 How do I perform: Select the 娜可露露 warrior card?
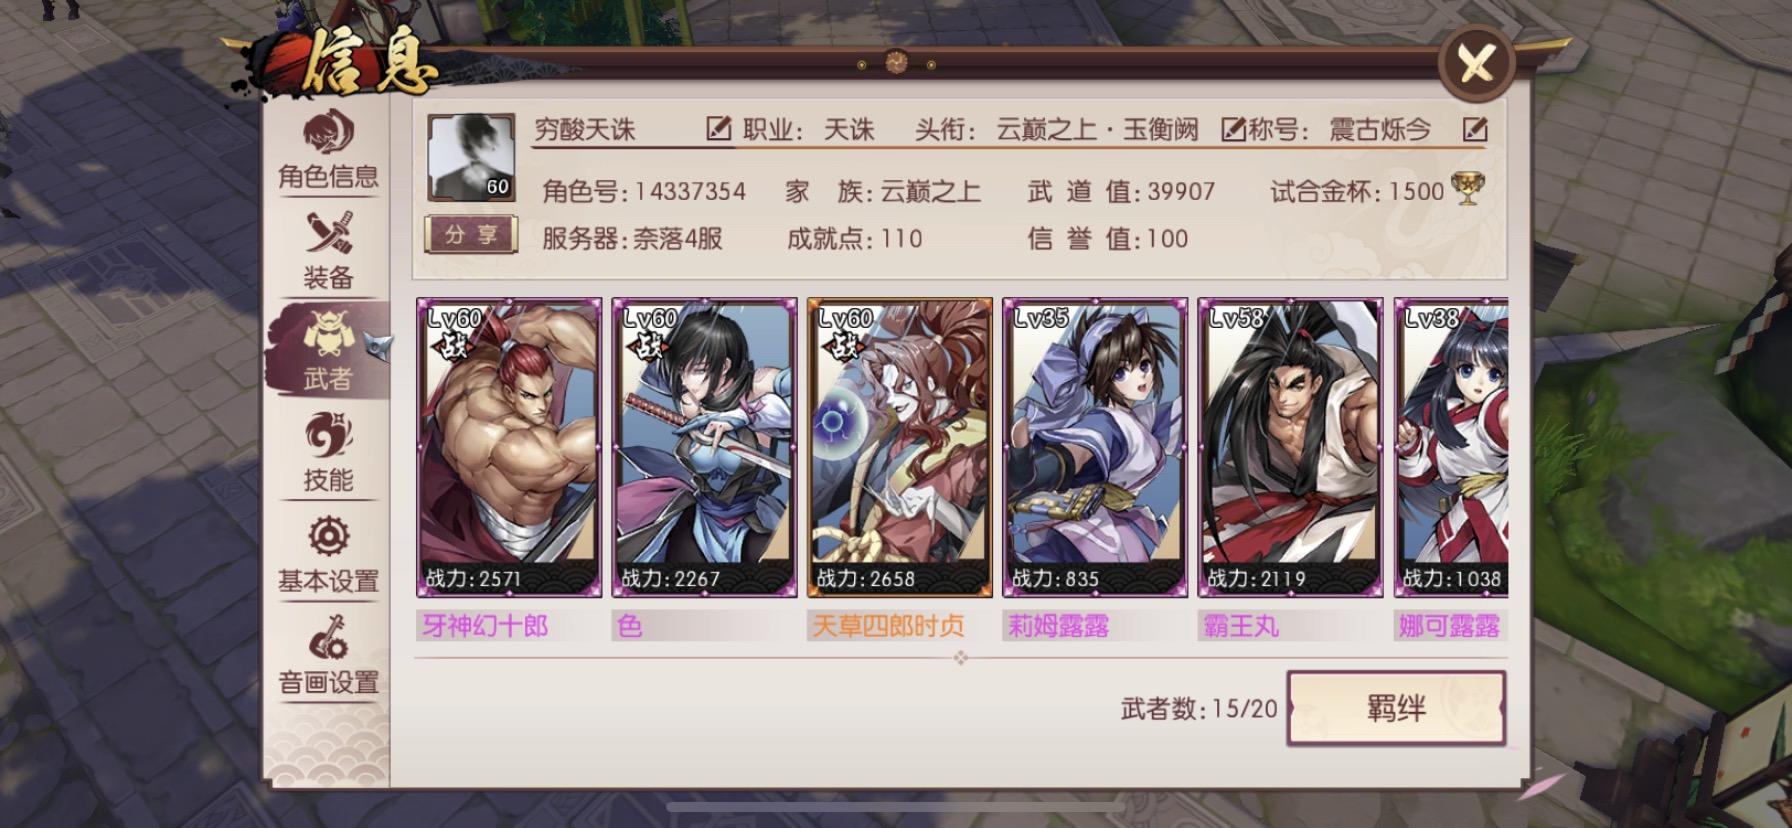click(1451, 448)
